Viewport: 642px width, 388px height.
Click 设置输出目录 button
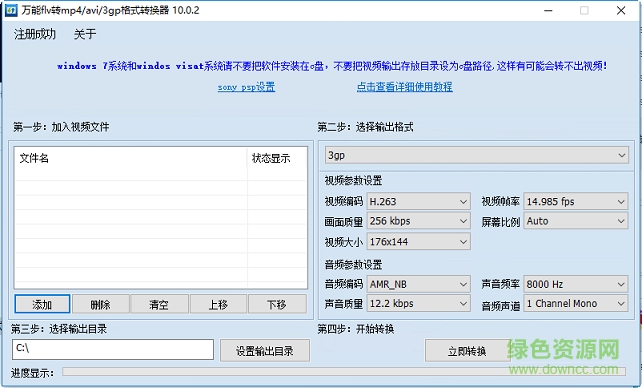(x=265, y=351)
